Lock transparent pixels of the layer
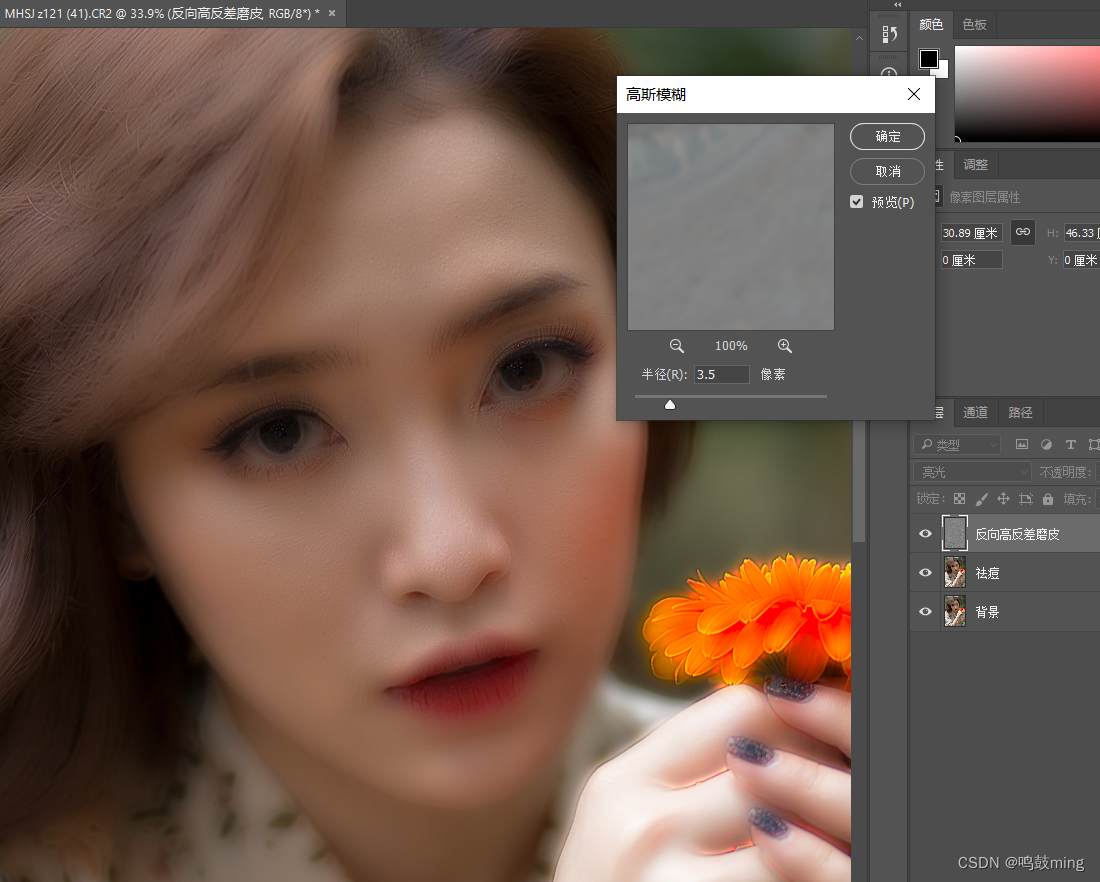 [x=959, y=499]
